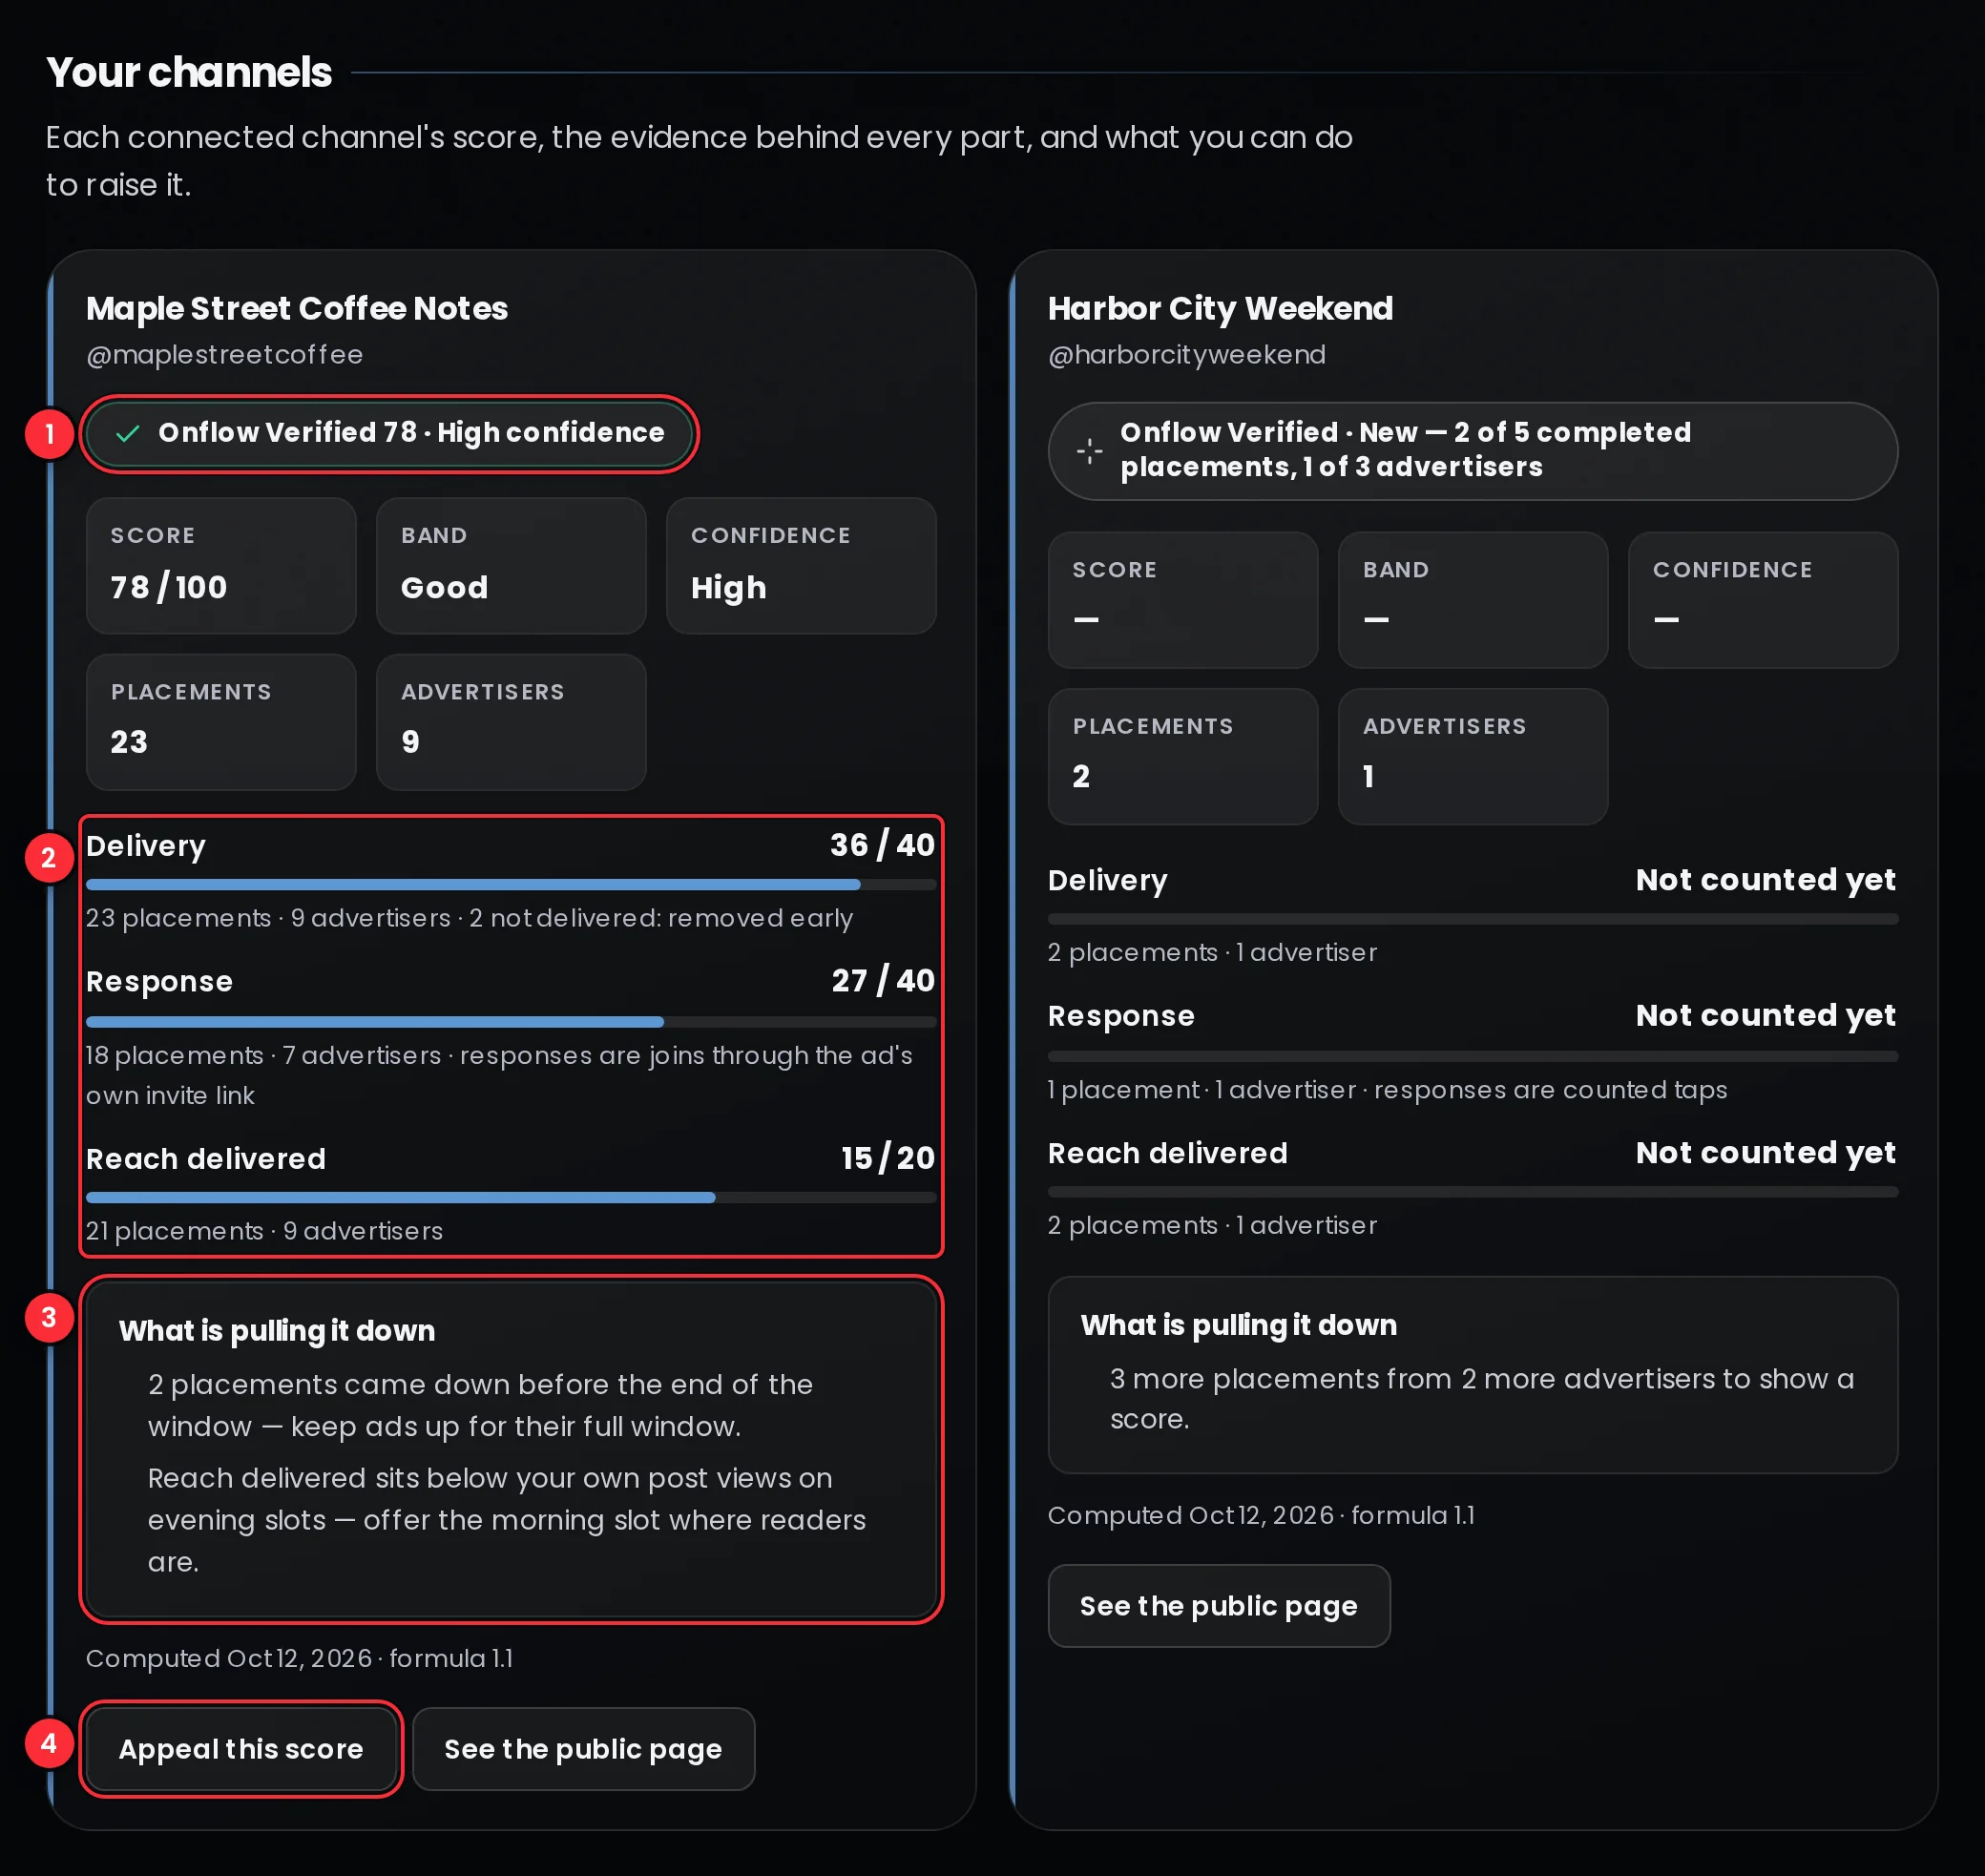This screenshot has height=1876, width=1985.
Task: Click Harbor City's "Computed Oct 12, 2026" line
Action: [1261, 1516]
